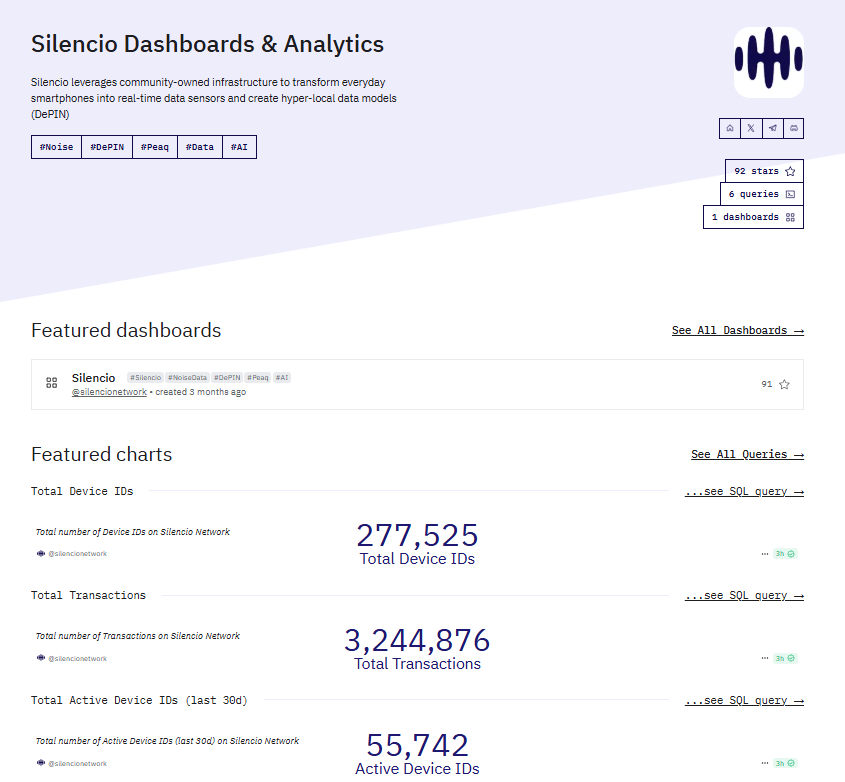Open See All Queries link
Image resolution: width=845 pixels, height=782 pixels.
click(747, 454)
